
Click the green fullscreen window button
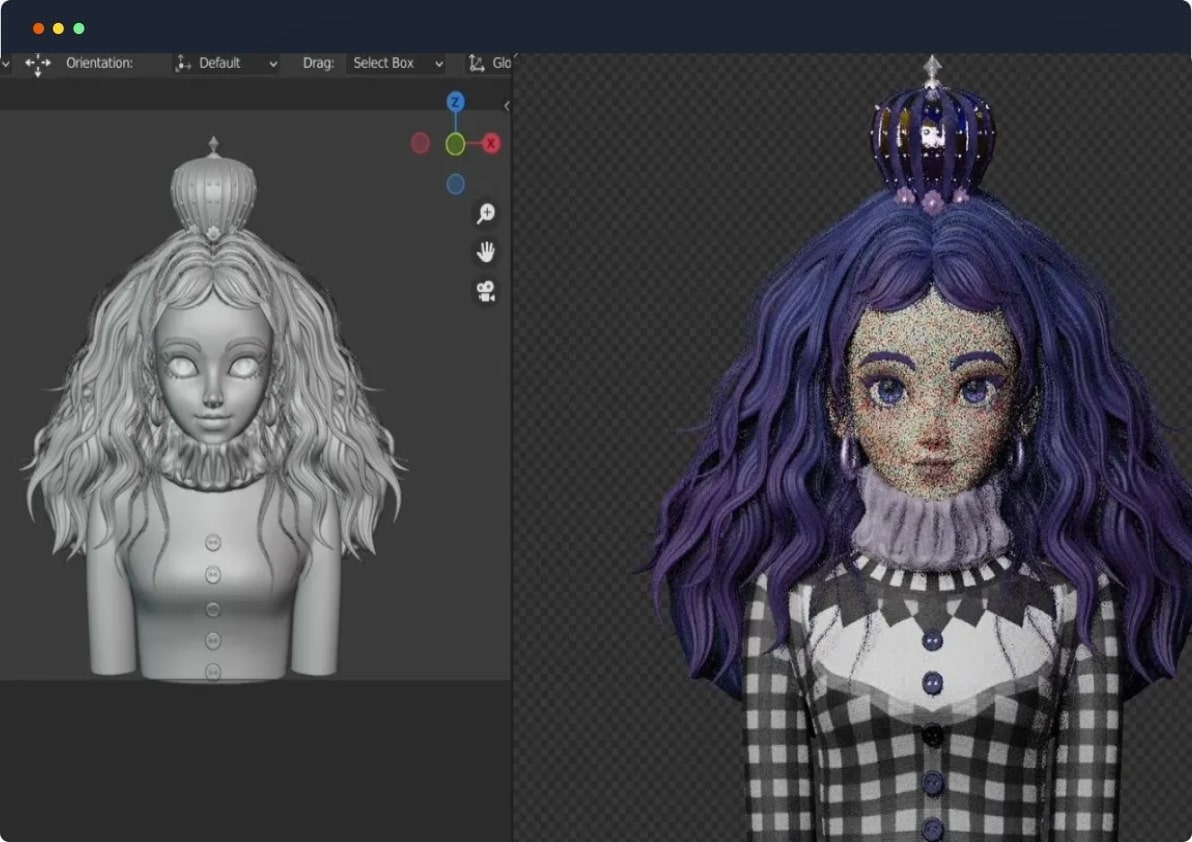pyautogui.click(x=79, y=28)
